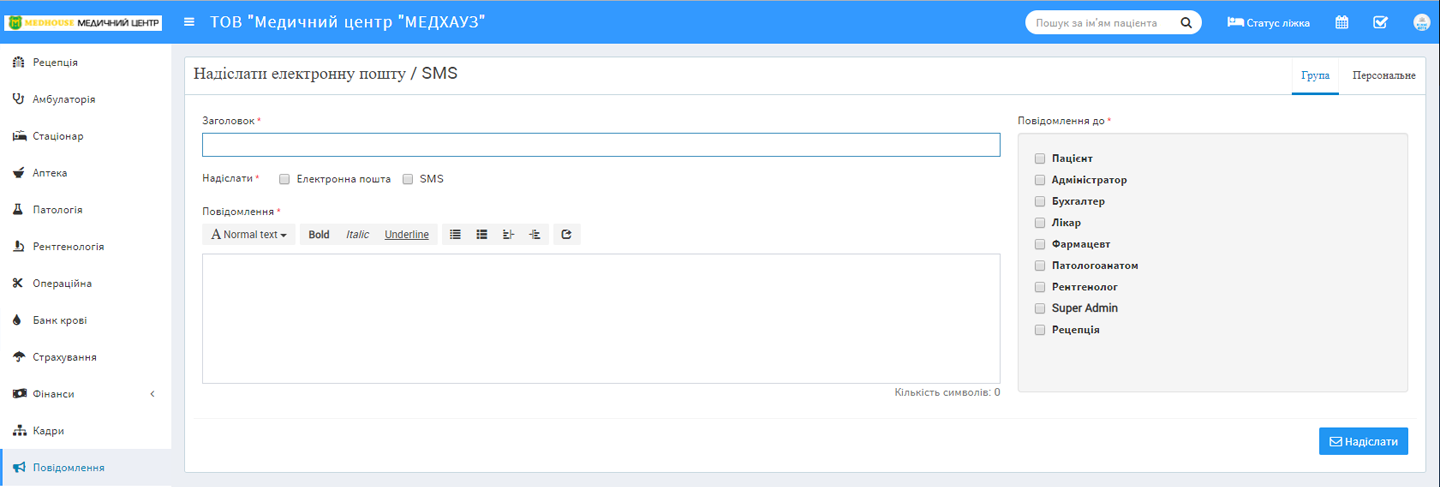Open Рентгенологія microscope sidebar item
The width and height of the screenshot is (1440, 487).
tap(86, 246)
